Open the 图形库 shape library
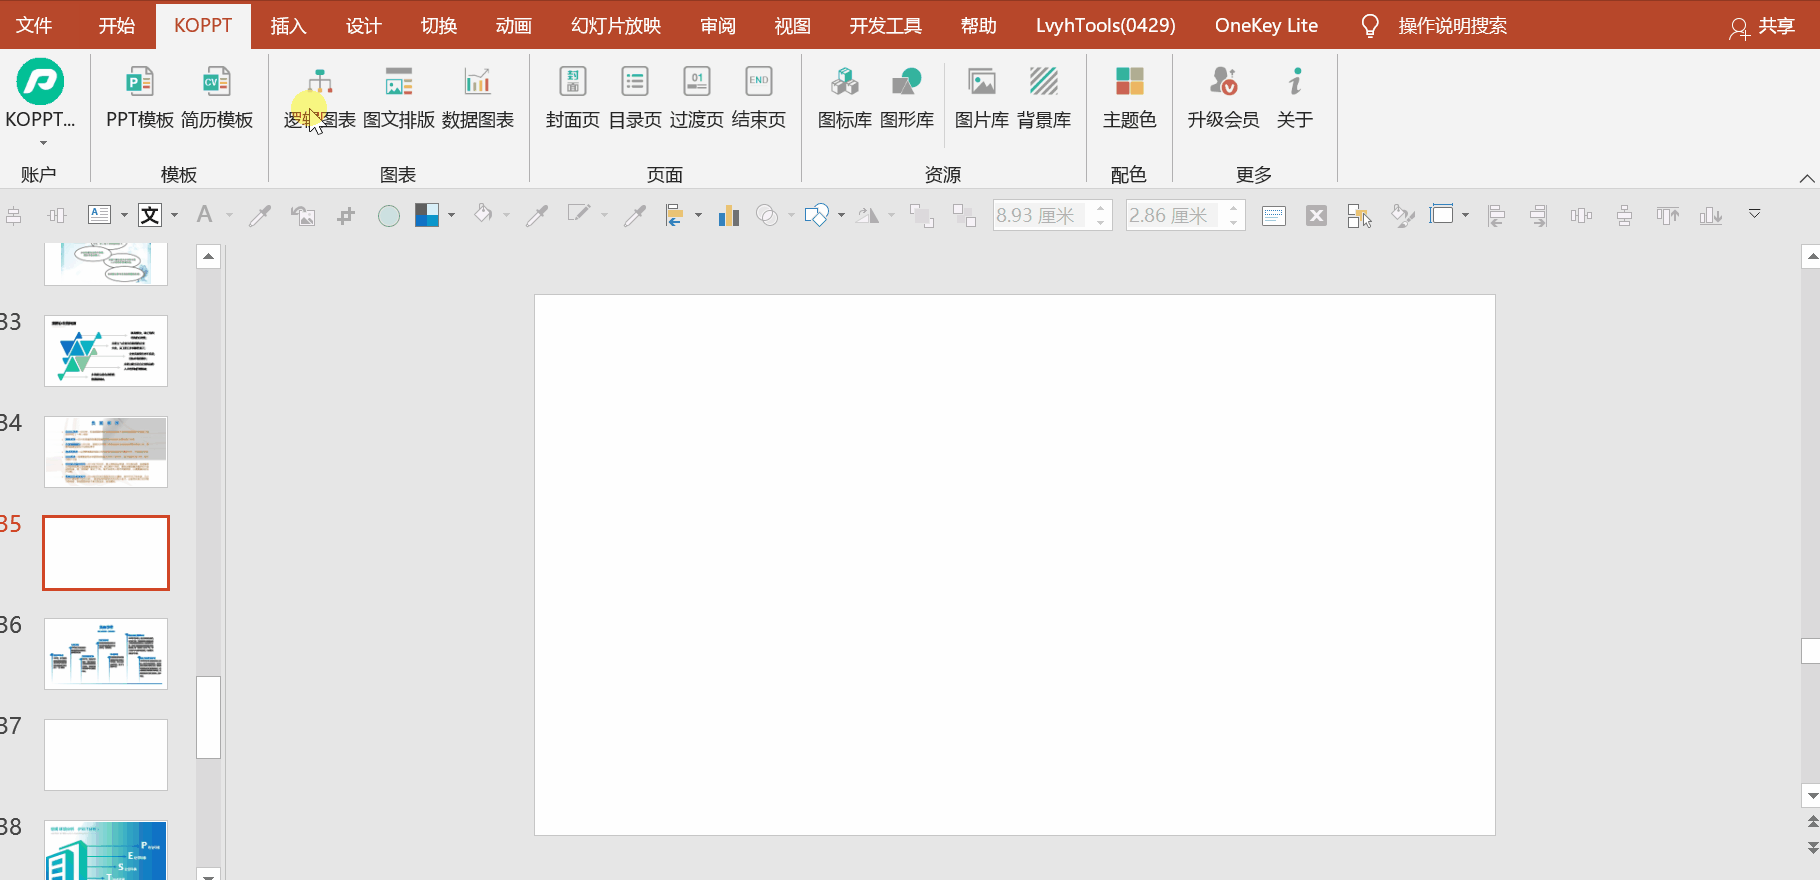The image size is (1820, 880). 906,96
